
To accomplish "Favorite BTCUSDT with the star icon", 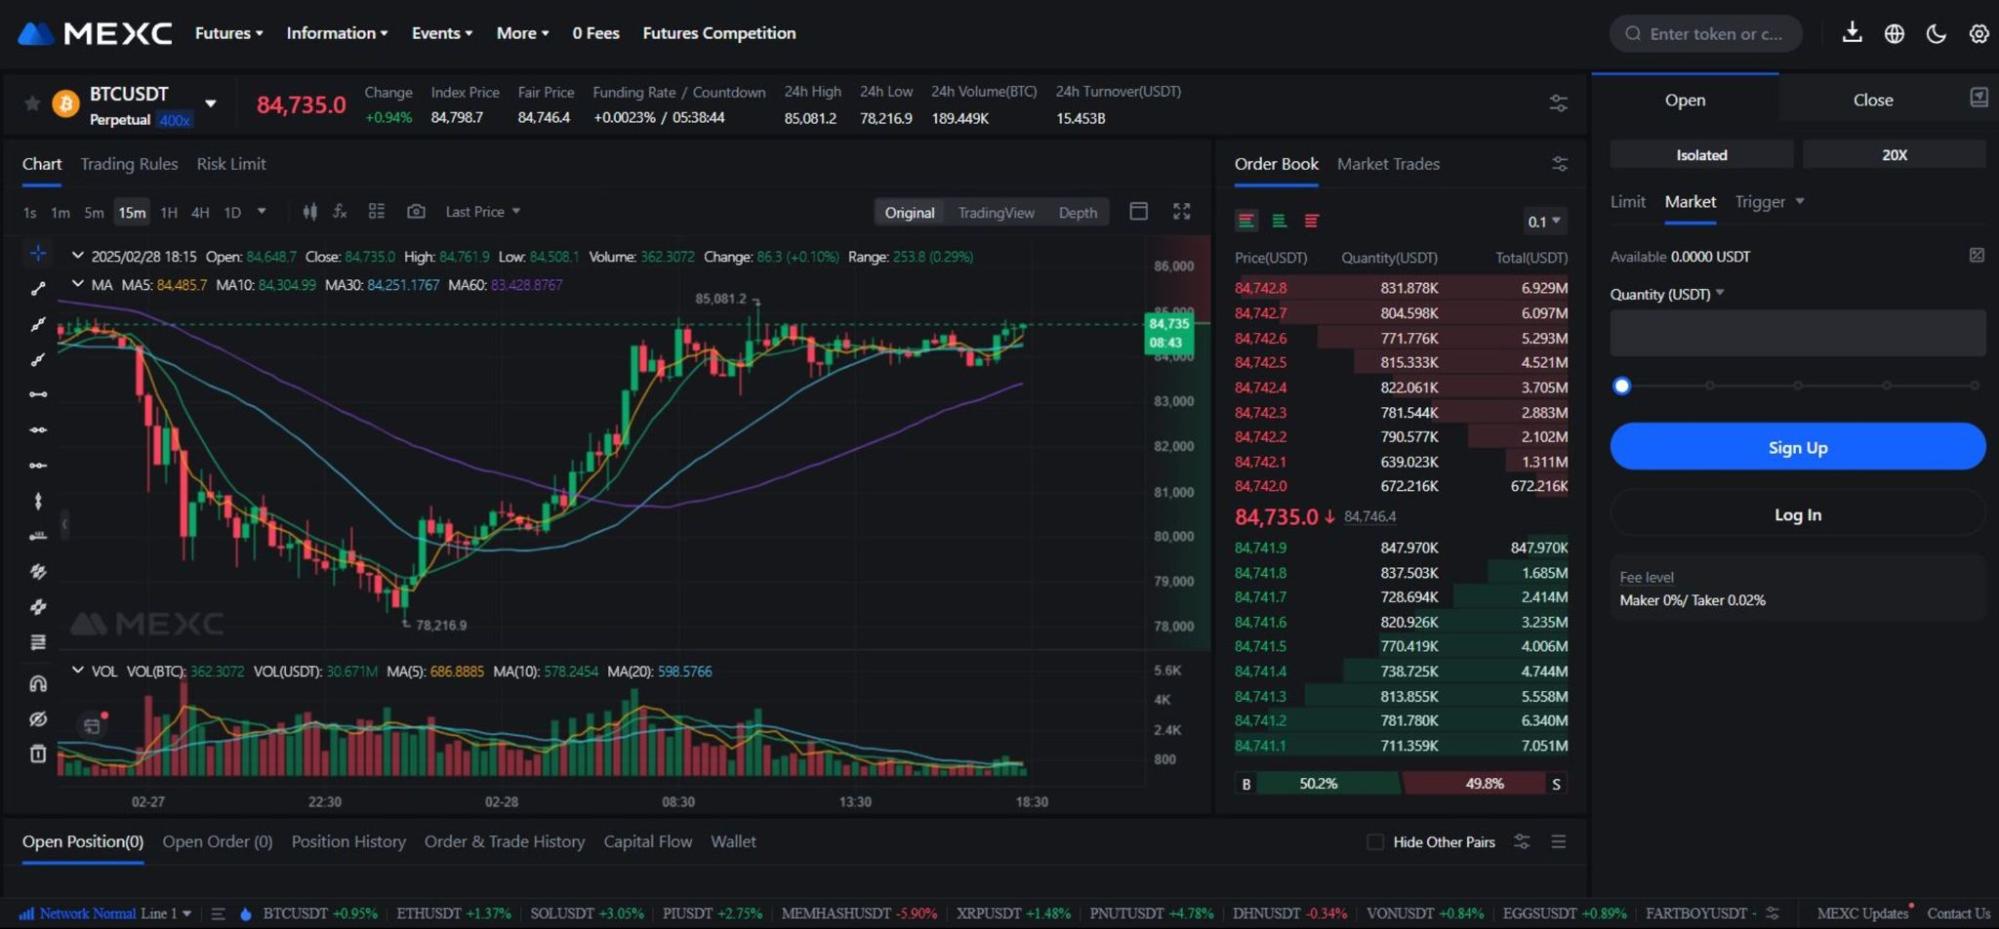I will point(32,104).
